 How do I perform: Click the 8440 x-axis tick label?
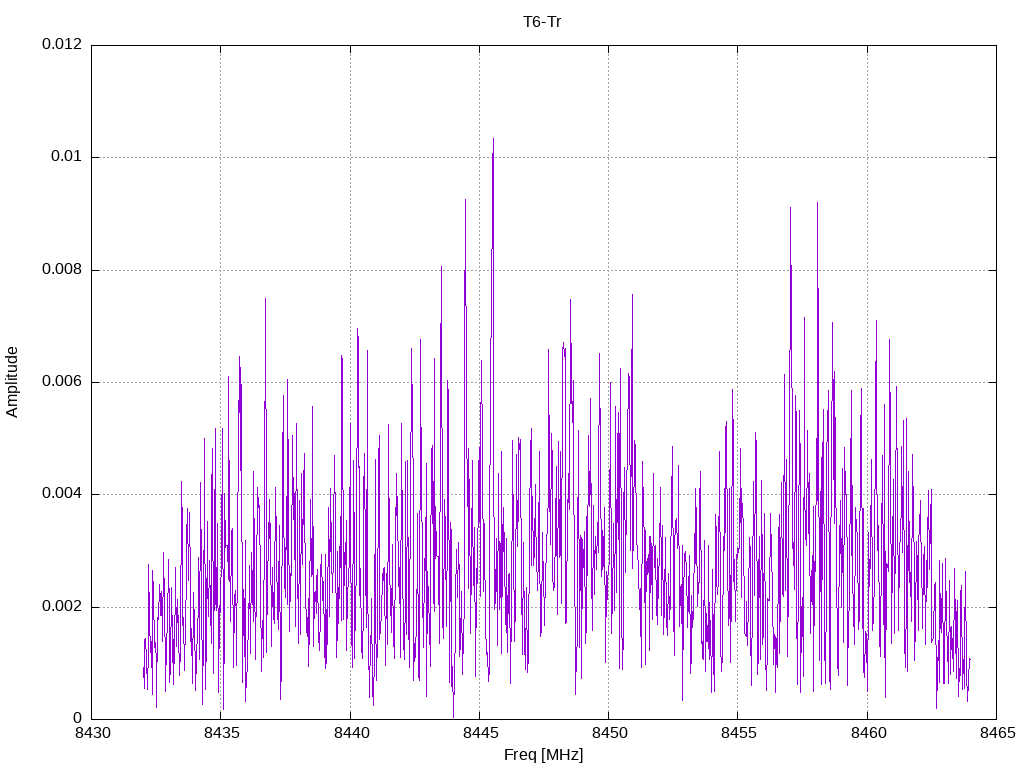pos(351,733)
